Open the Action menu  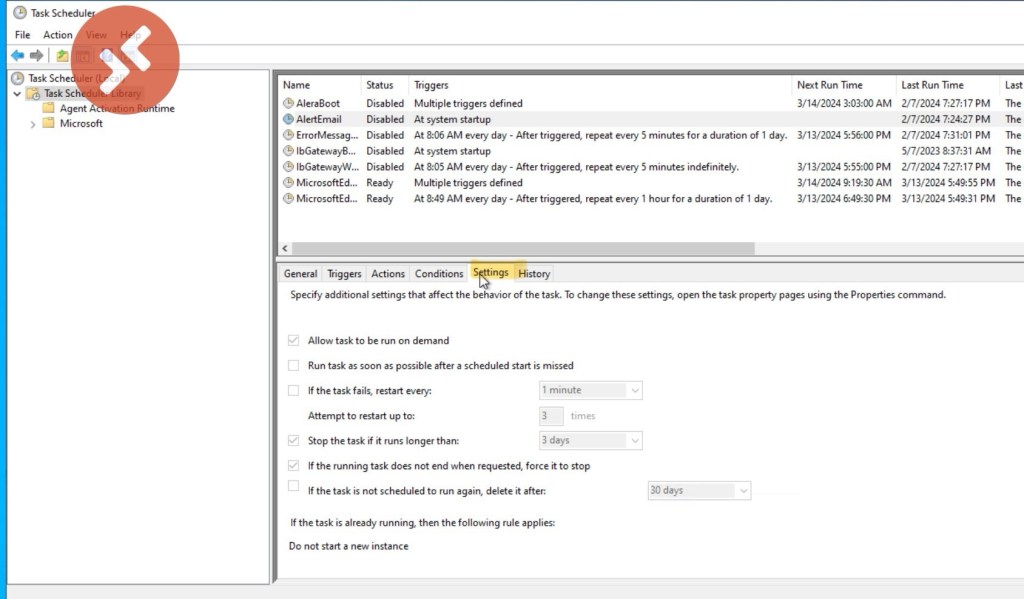[58, 35]
